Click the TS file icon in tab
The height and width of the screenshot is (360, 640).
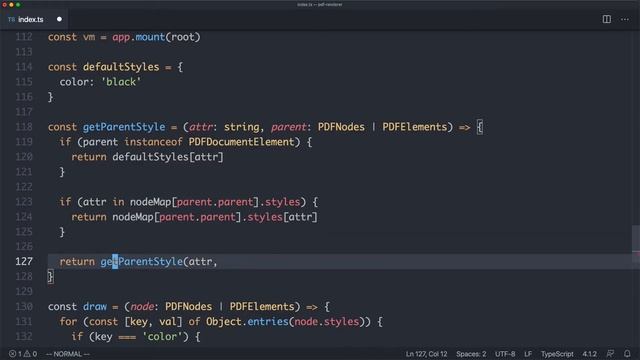coord(11,20)
